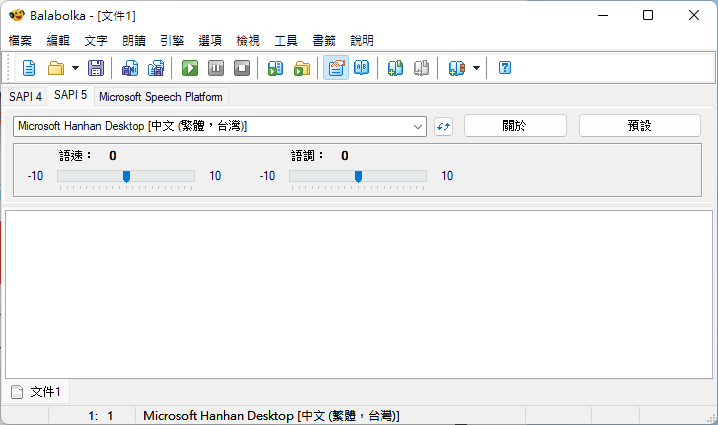Viewport: 718px width, 425px height.
Task: Open the 書籤 menu
Action: tap(324, 41)
